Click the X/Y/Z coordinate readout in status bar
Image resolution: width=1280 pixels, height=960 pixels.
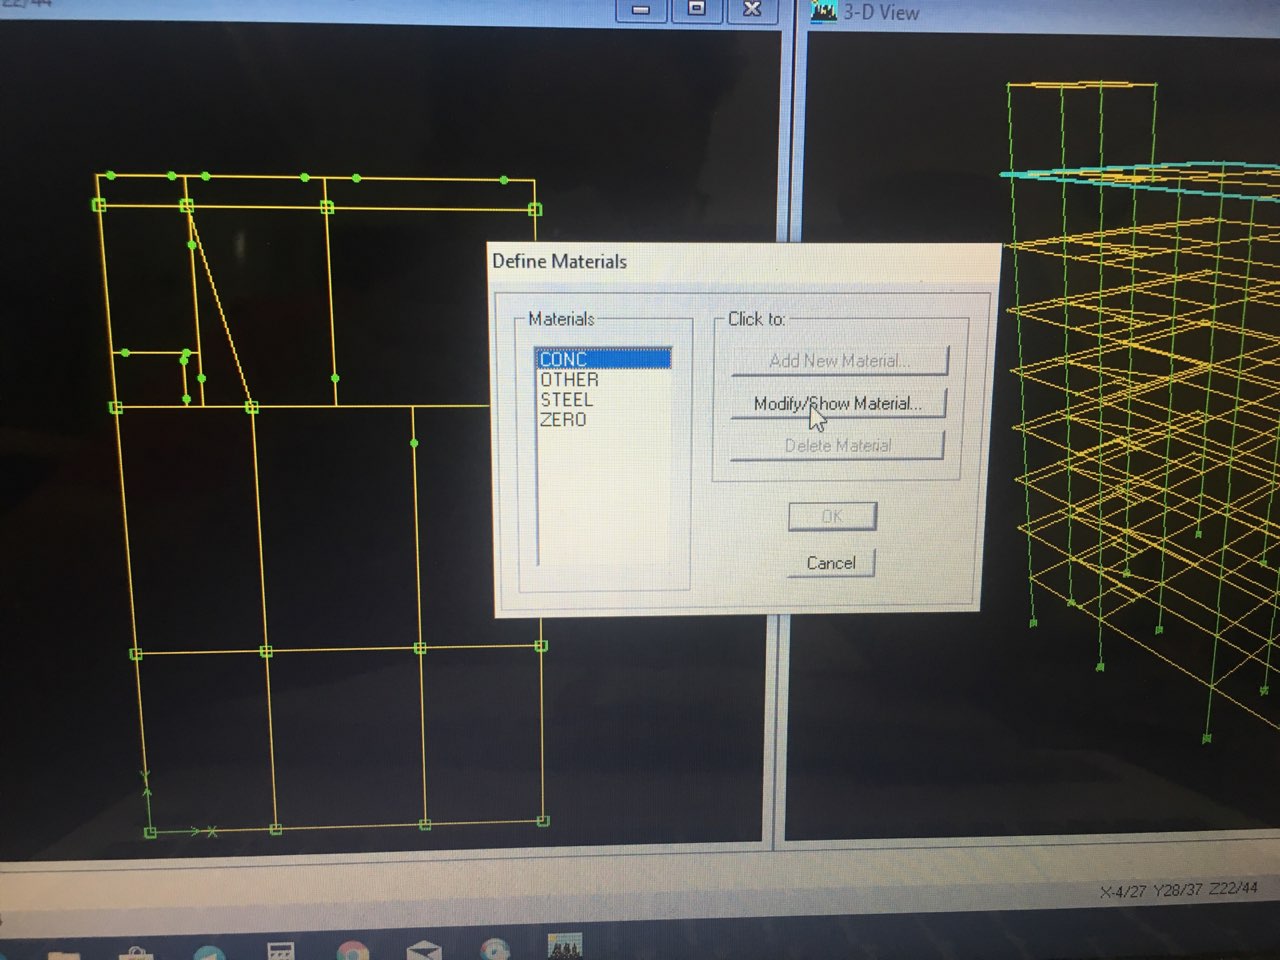(1178, 890)
